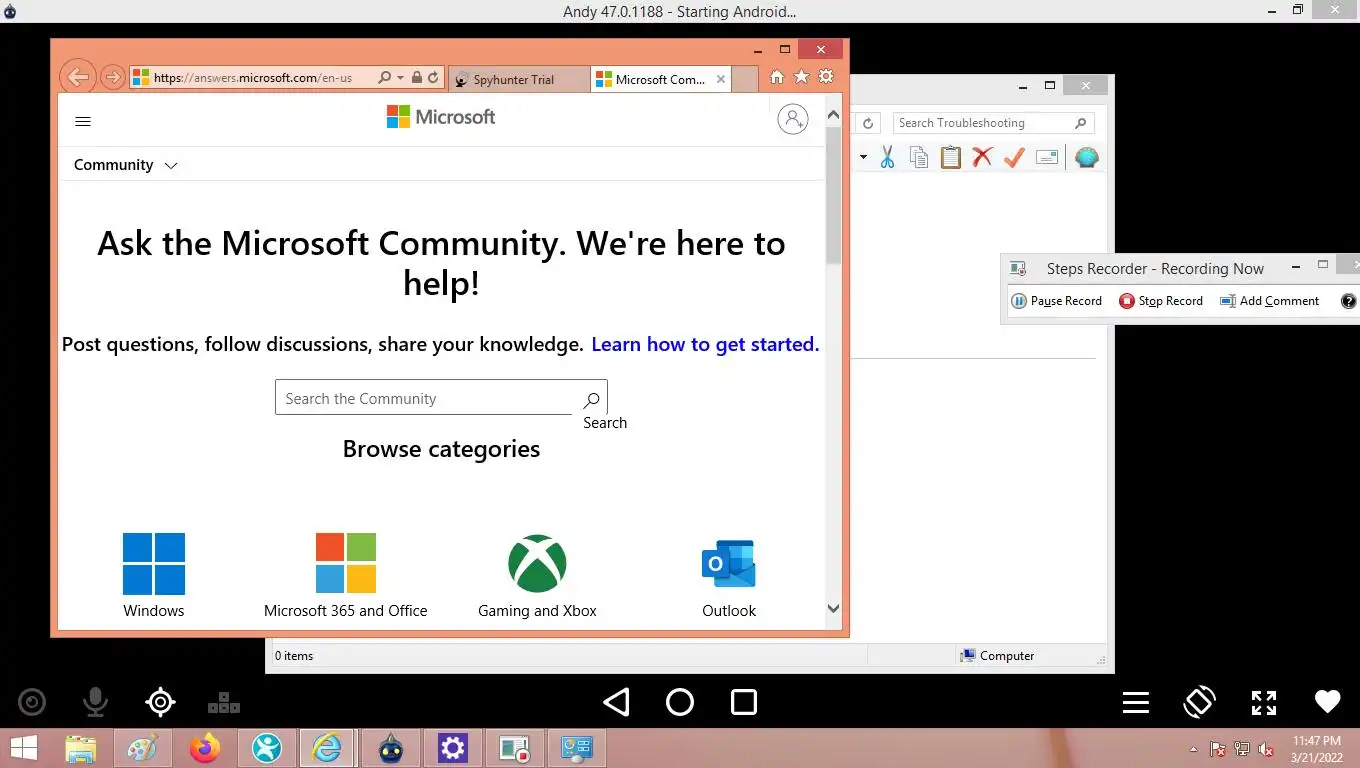Select the Microsoft Com... tab

(660, 79)
